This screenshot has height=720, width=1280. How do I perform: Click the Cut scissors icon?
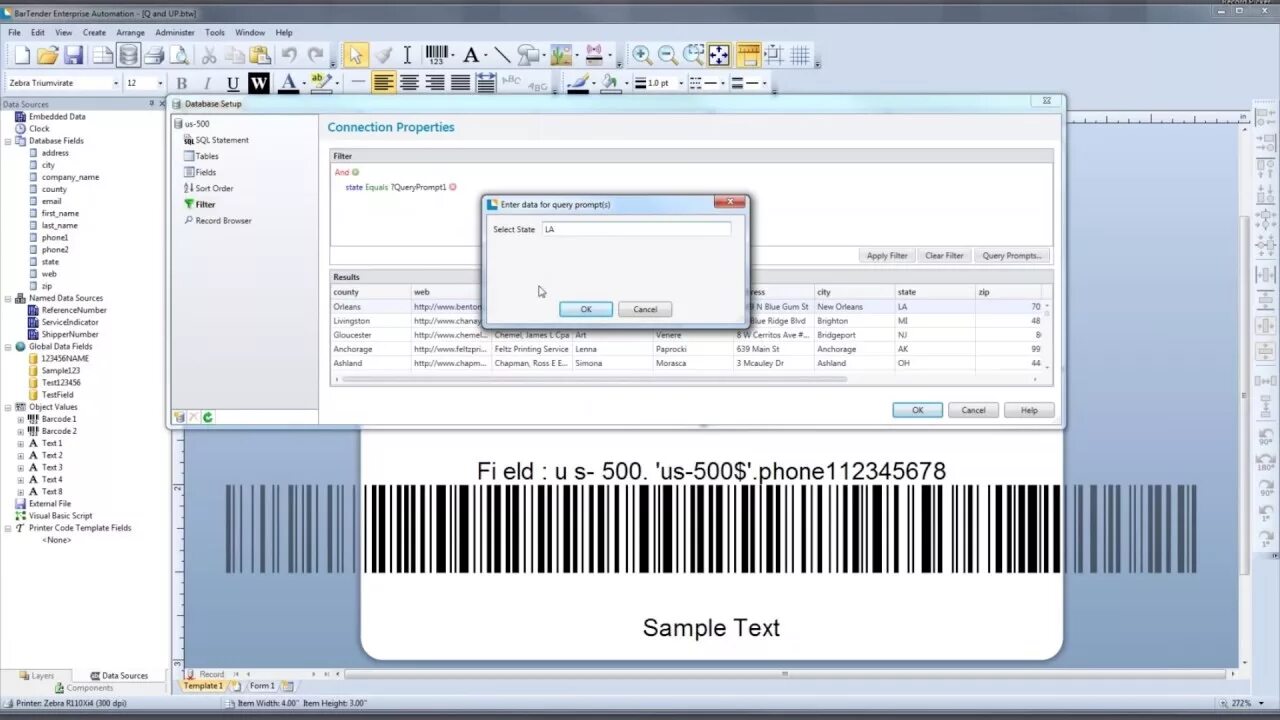pos(210,56)
